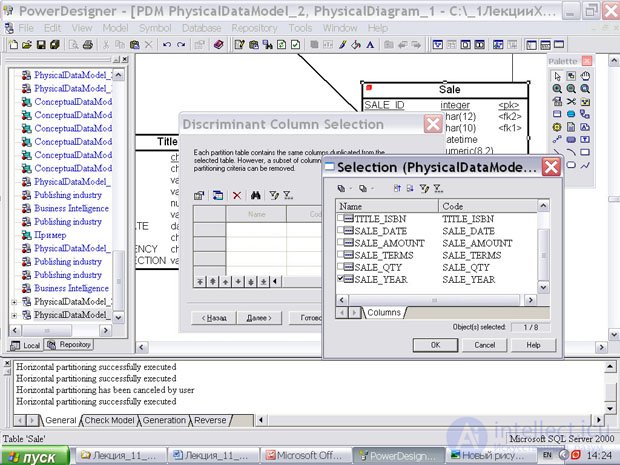620x465 pixels.
Task: Click OK in the Selection dialog
Action: [435, 345]
